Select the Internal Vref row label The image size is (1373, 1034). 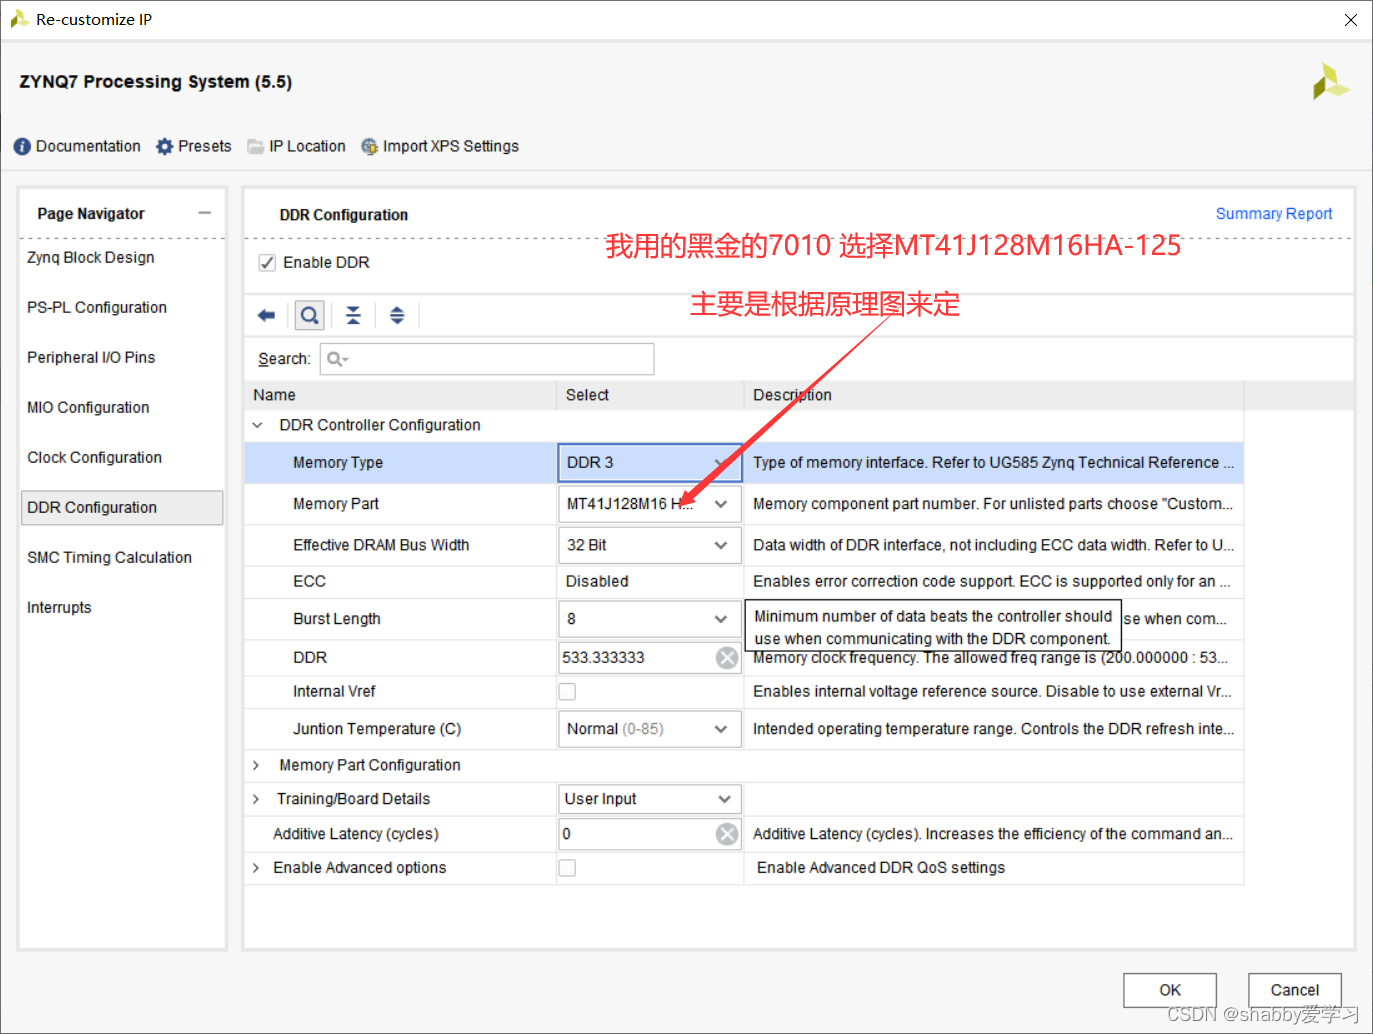[x=334, y=691]
